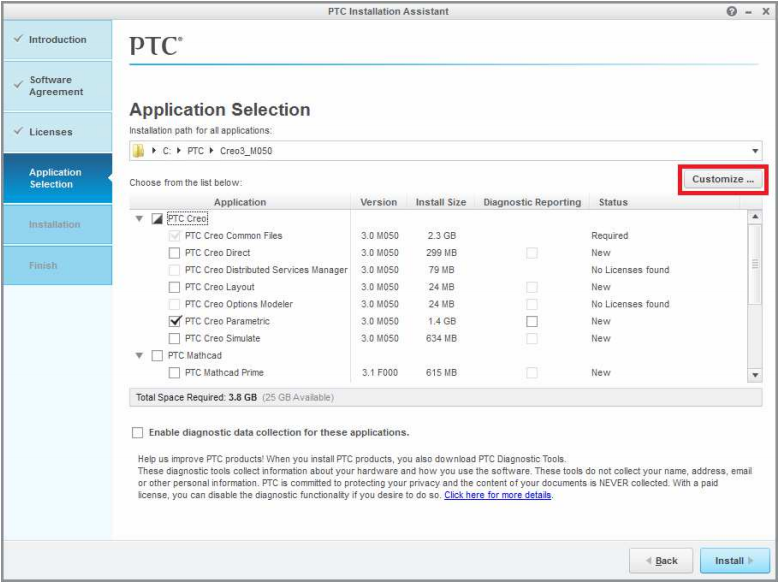The image size is (780, 584).
Task: Enable diagnostic reporting for PTC Creo Parametric
Action: (532, 321)
